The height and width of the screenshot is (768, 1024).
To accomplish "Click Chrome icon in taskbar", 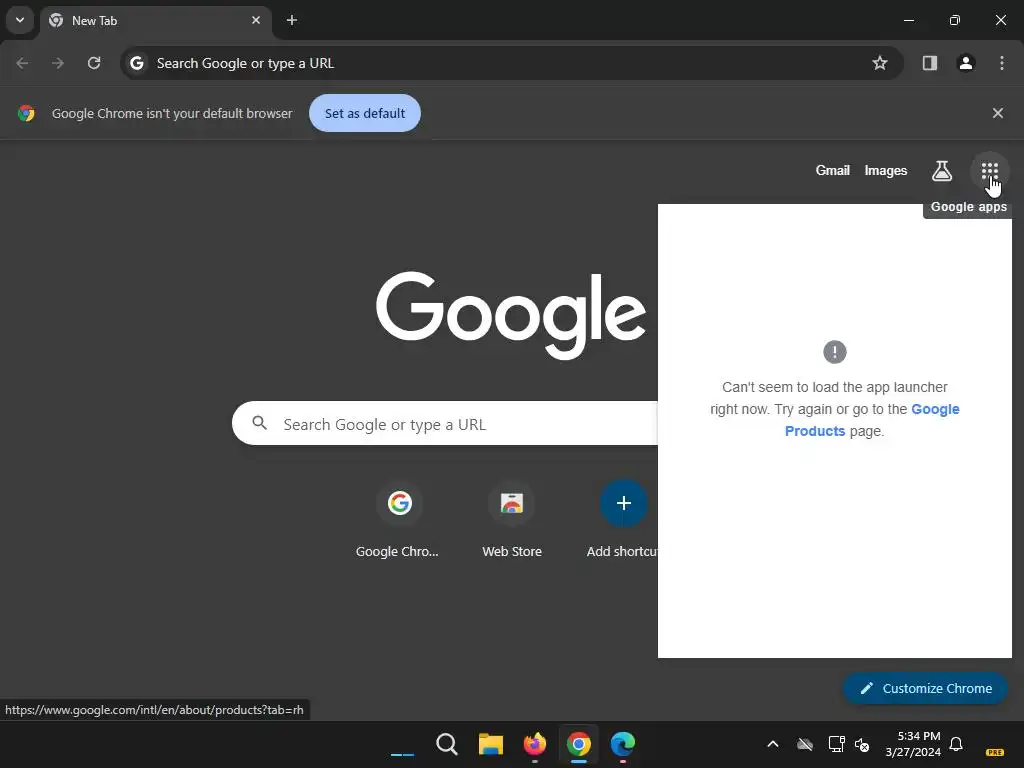I will [x=579, y=744].
